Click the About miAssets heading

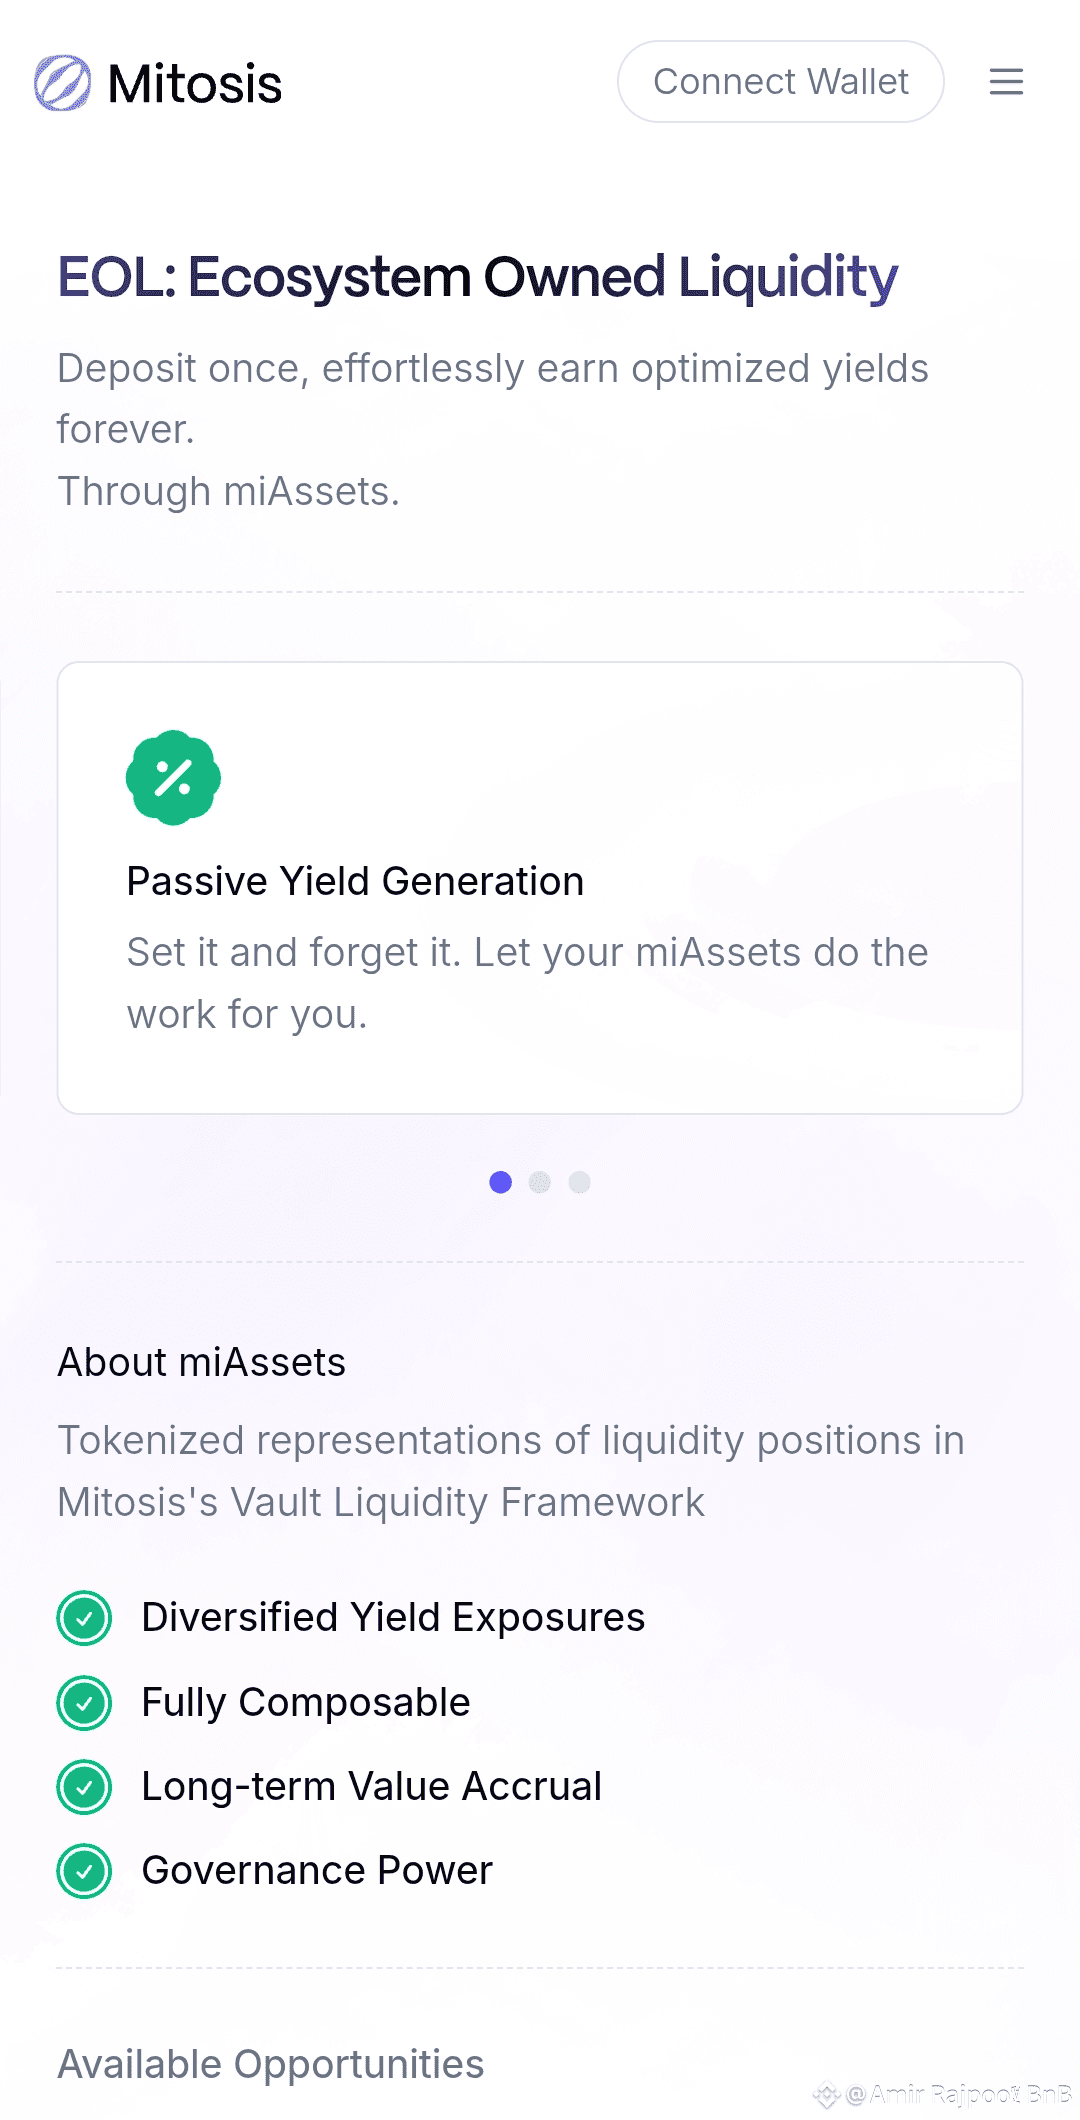202,1363
